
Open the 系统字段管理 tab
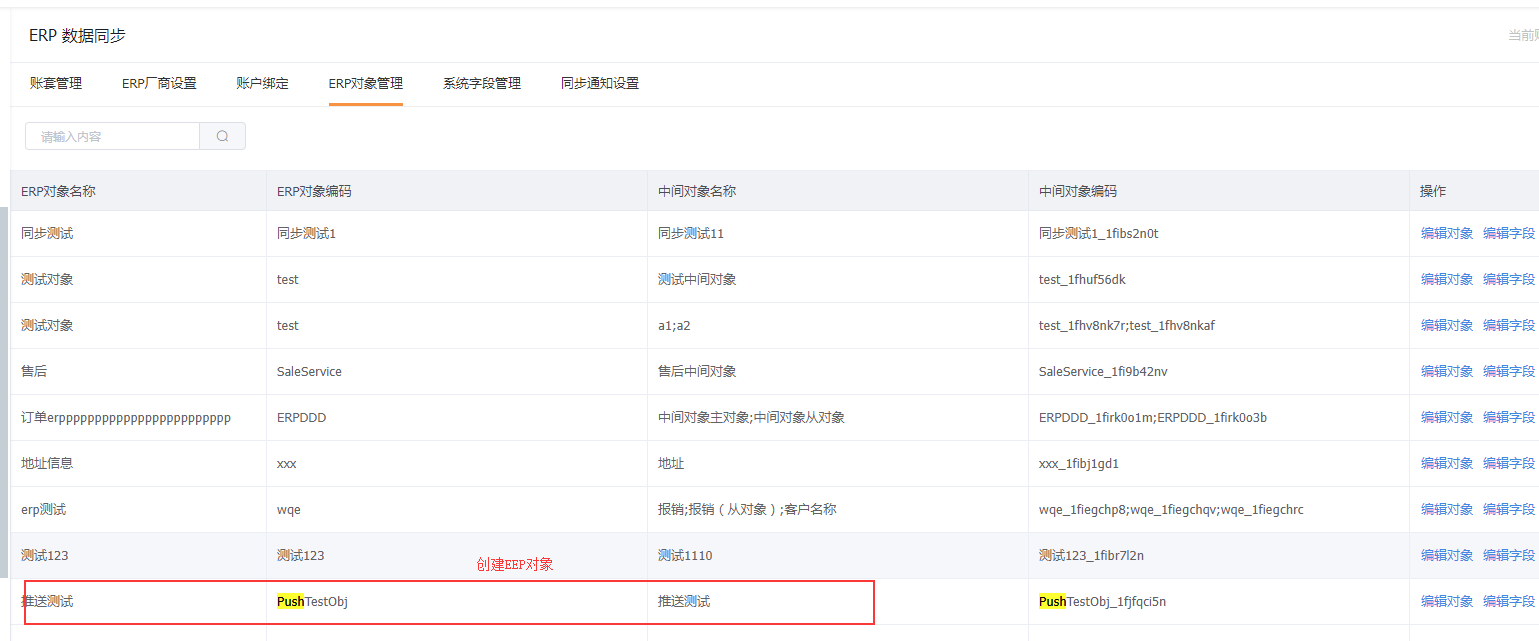tap(482, 84)
